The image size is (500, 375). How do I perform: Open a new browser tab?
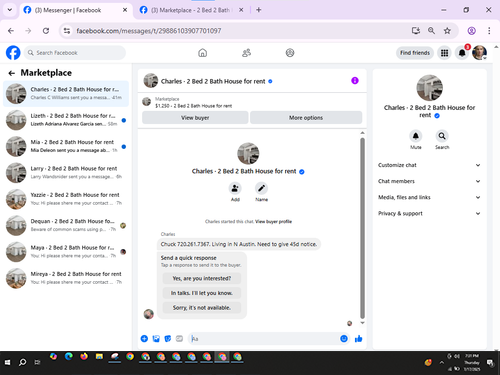point(259,10)
